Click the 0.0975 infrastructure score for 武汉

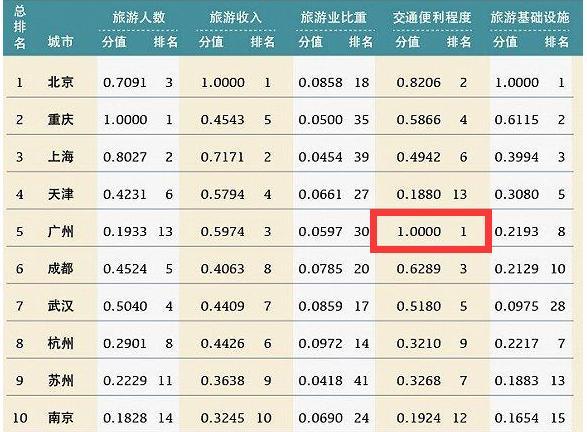coord(516,306)
